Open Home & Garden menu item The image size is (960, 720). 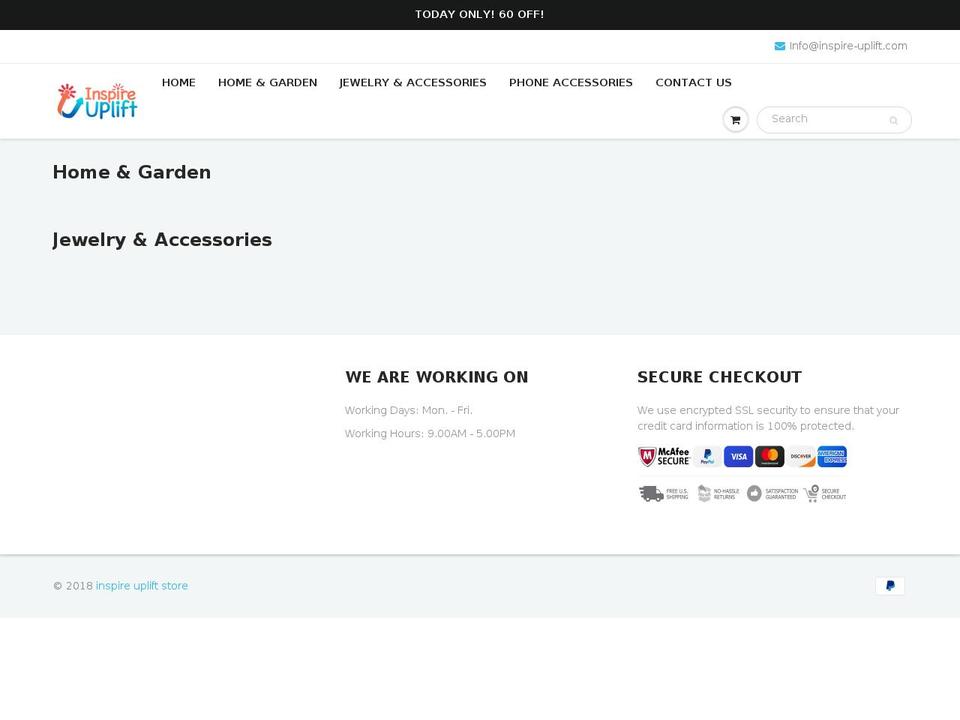[268, 83]
